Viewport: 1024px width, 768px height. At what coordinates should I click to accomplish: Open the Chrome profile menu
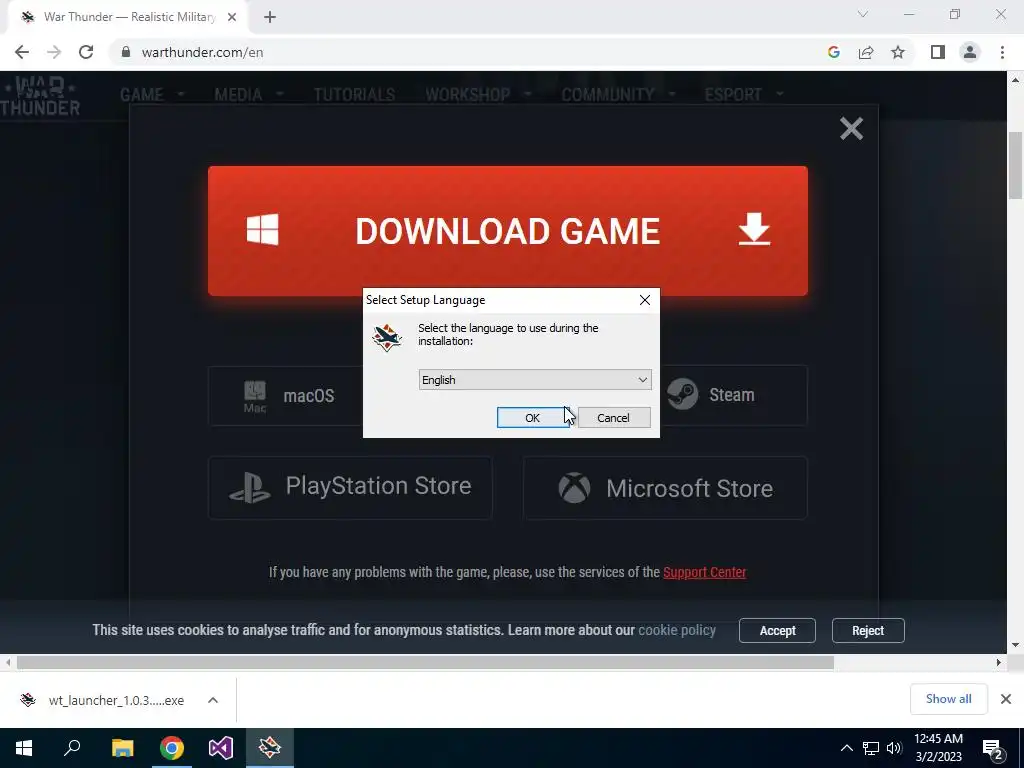[x=970, y=52]
